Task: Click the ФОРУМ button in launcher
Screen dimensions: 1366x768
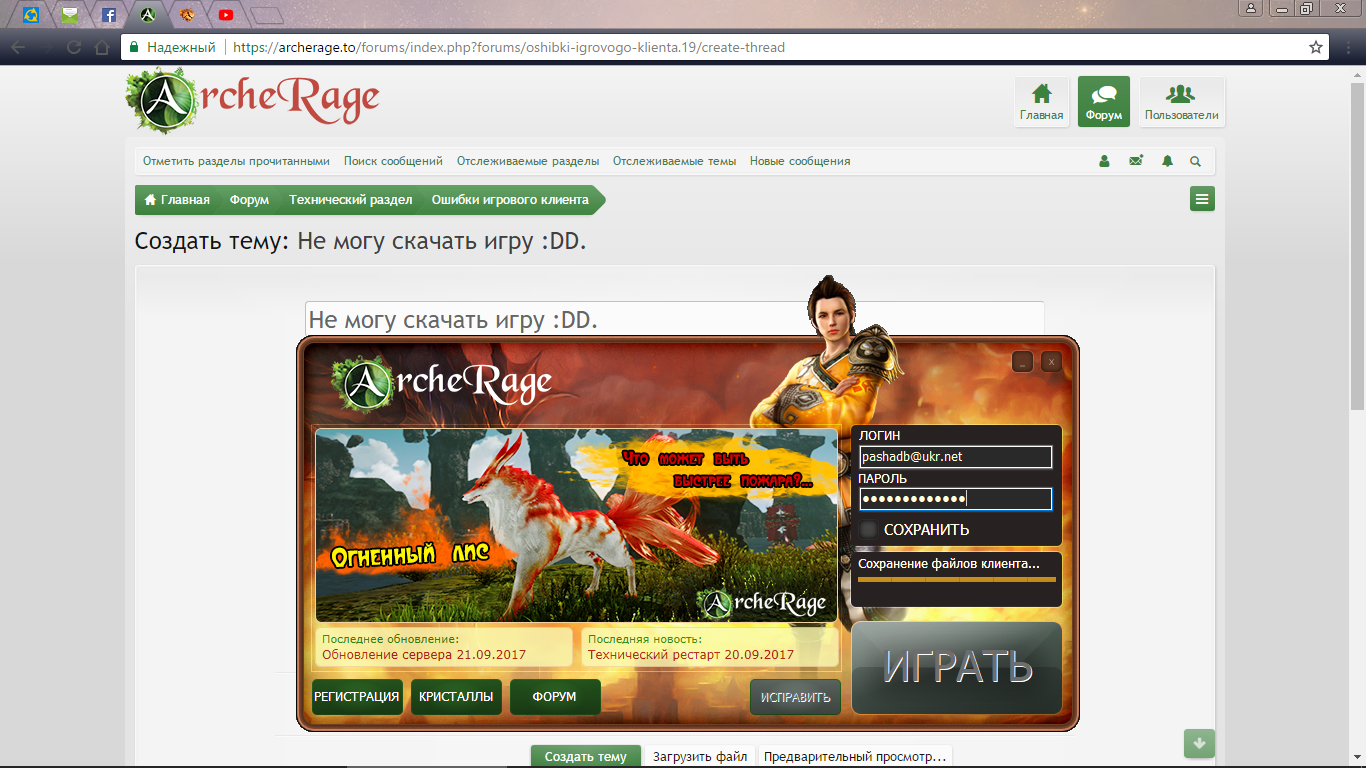Action: (x=555, y=697)
